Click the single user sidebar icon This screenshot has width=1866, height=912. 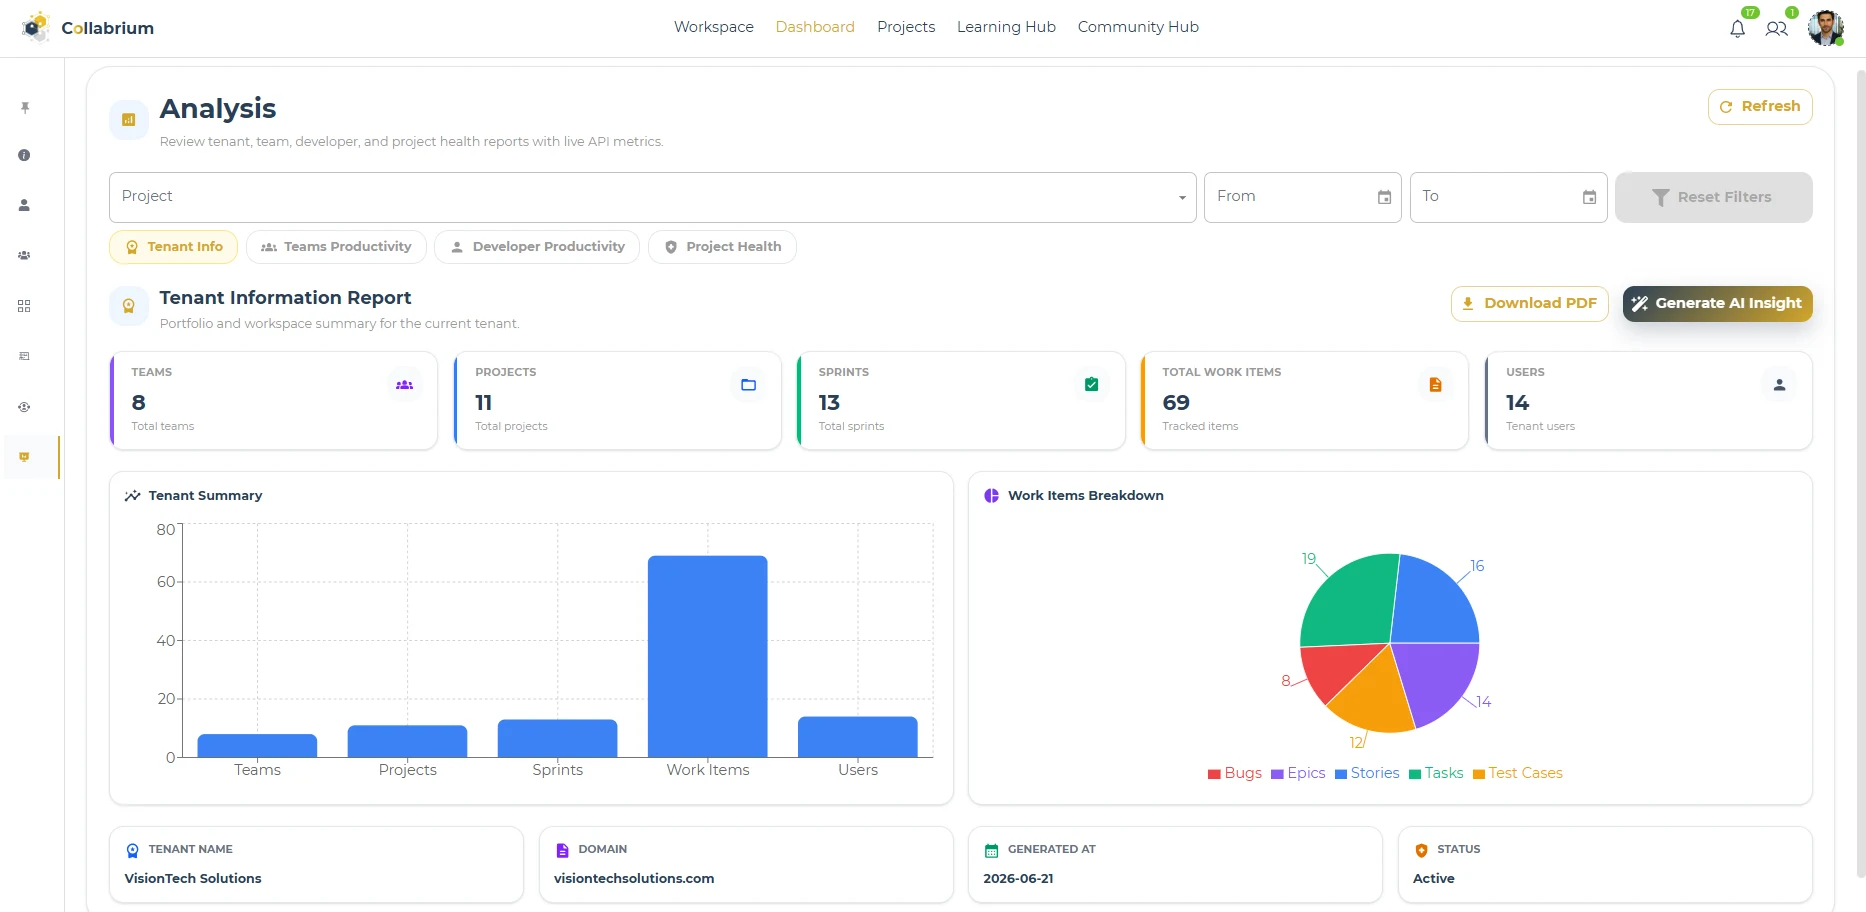[x=24, y=205]
